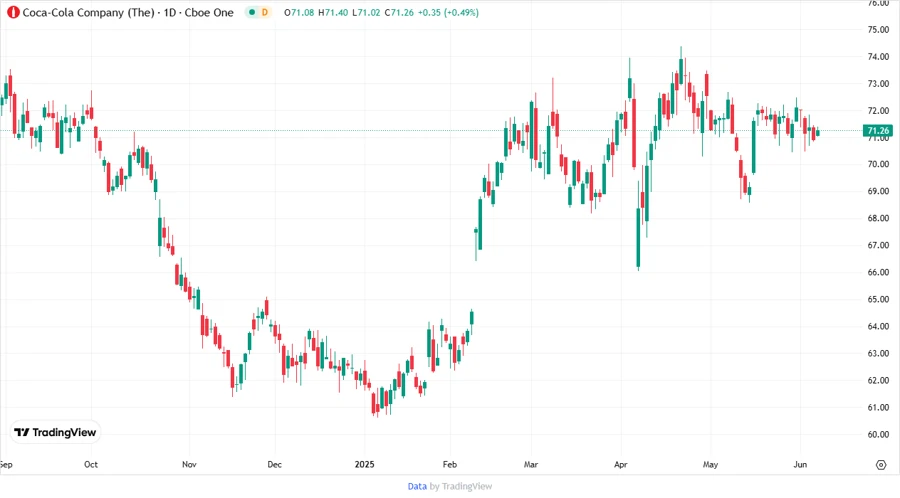The width and height of the screenshot is (900, 498).
Task: Click the 66.00 price axis label
Action: click(x=878, y=273)
